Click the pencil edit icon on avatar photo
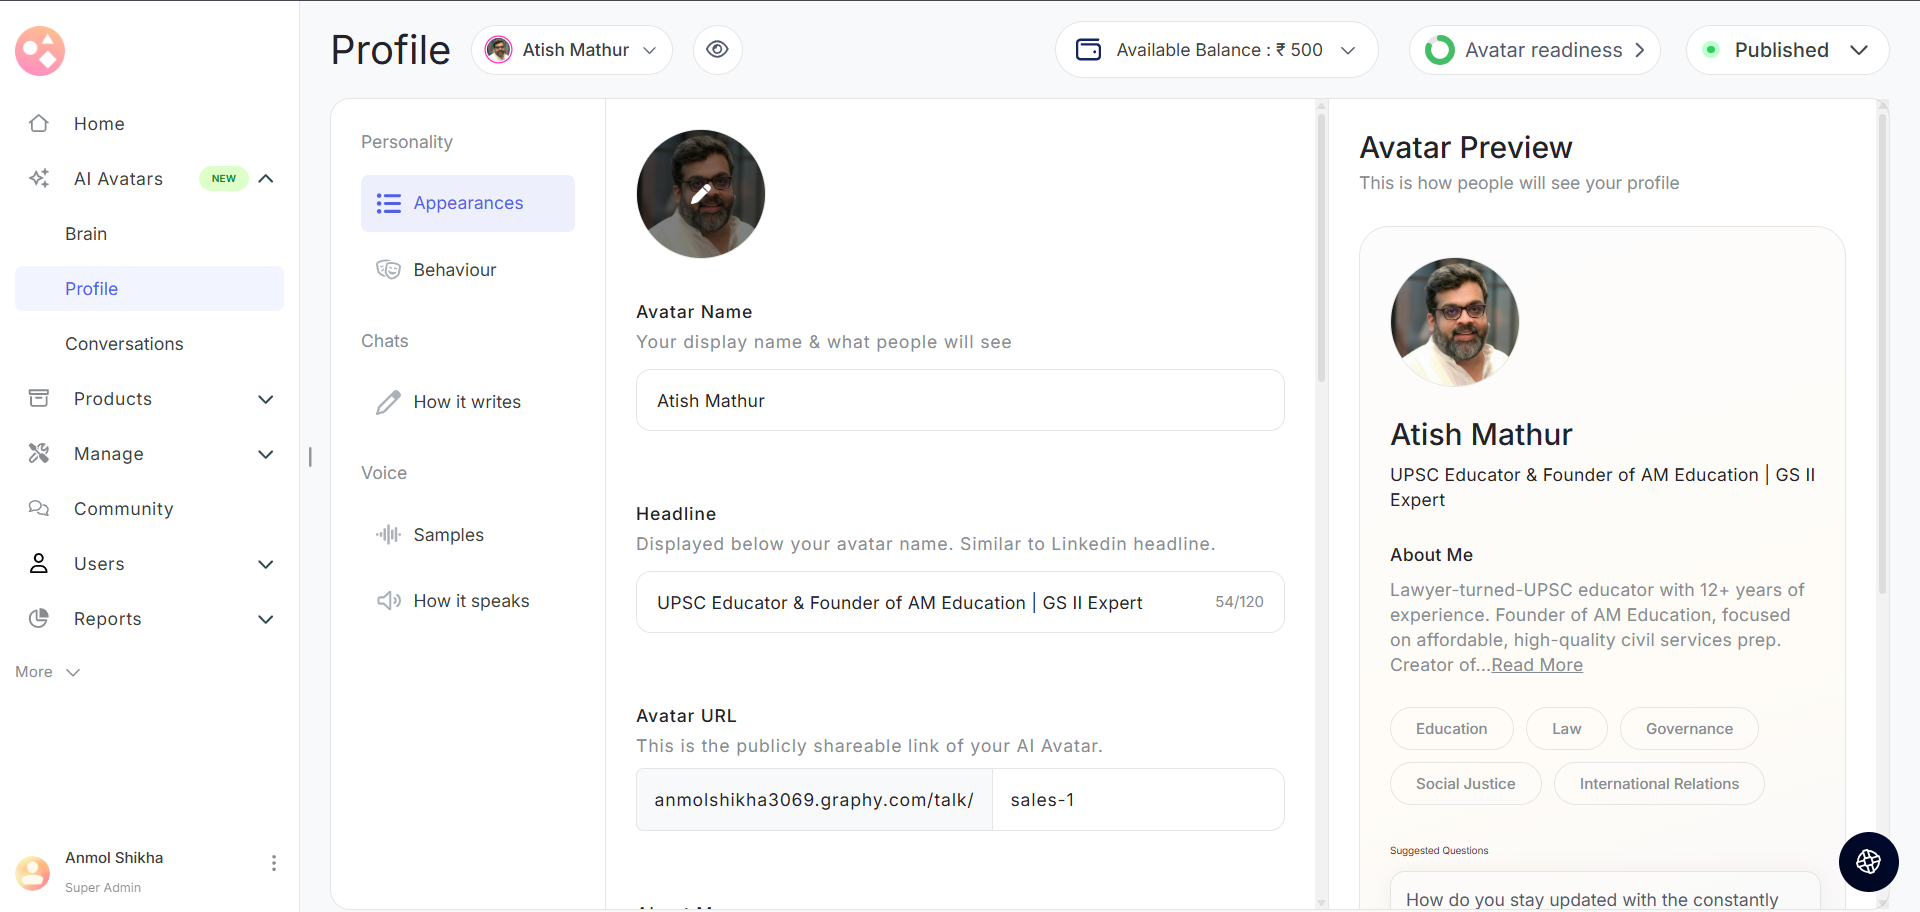The height and width of the screenshot is (912, 1920). (701, 194)
